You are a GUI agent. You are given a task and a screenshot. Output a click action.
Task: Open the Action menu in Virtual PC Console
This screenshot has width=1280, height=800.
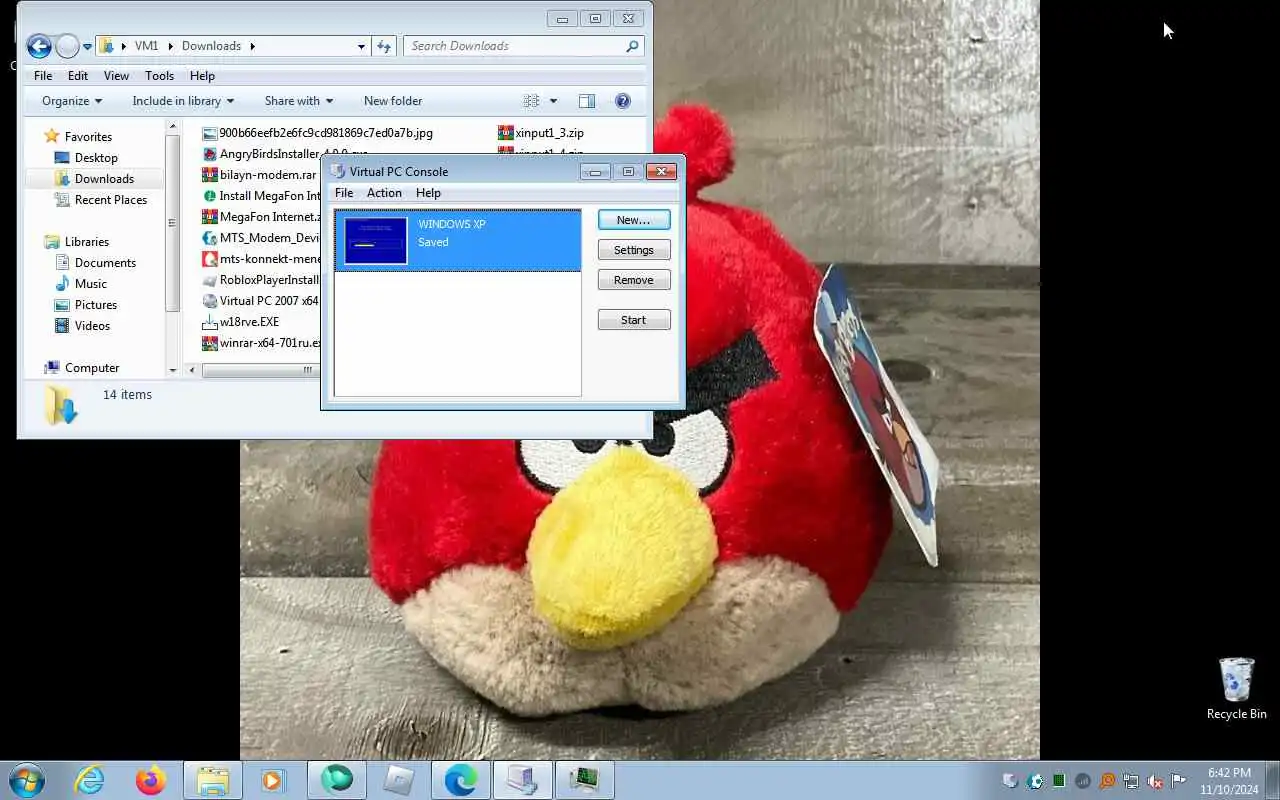coord(384,193)
